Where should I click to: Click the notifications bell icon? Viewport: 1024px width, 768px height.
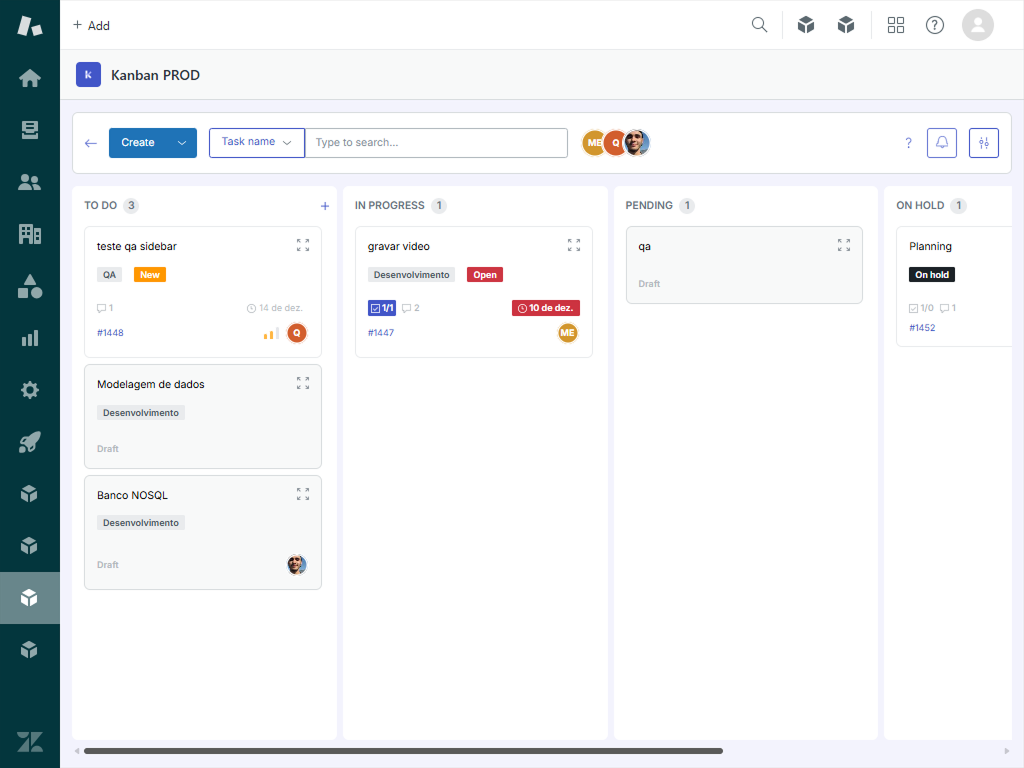point(941,142)
